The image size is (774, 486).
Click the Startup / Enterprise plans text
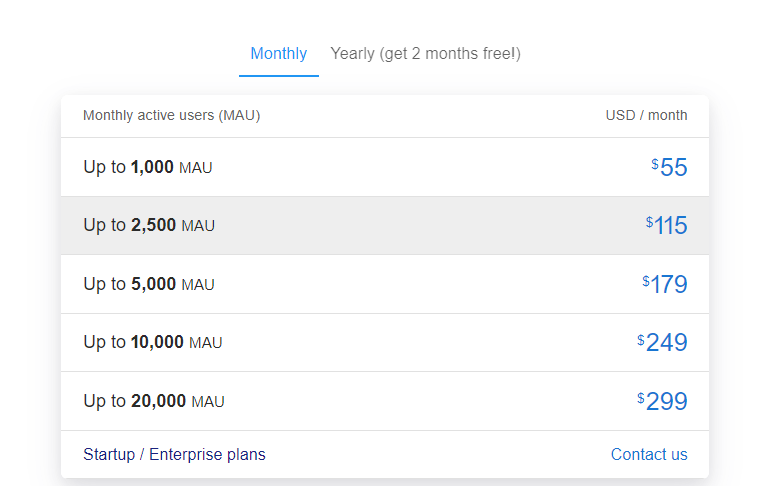tap(174, 454)
